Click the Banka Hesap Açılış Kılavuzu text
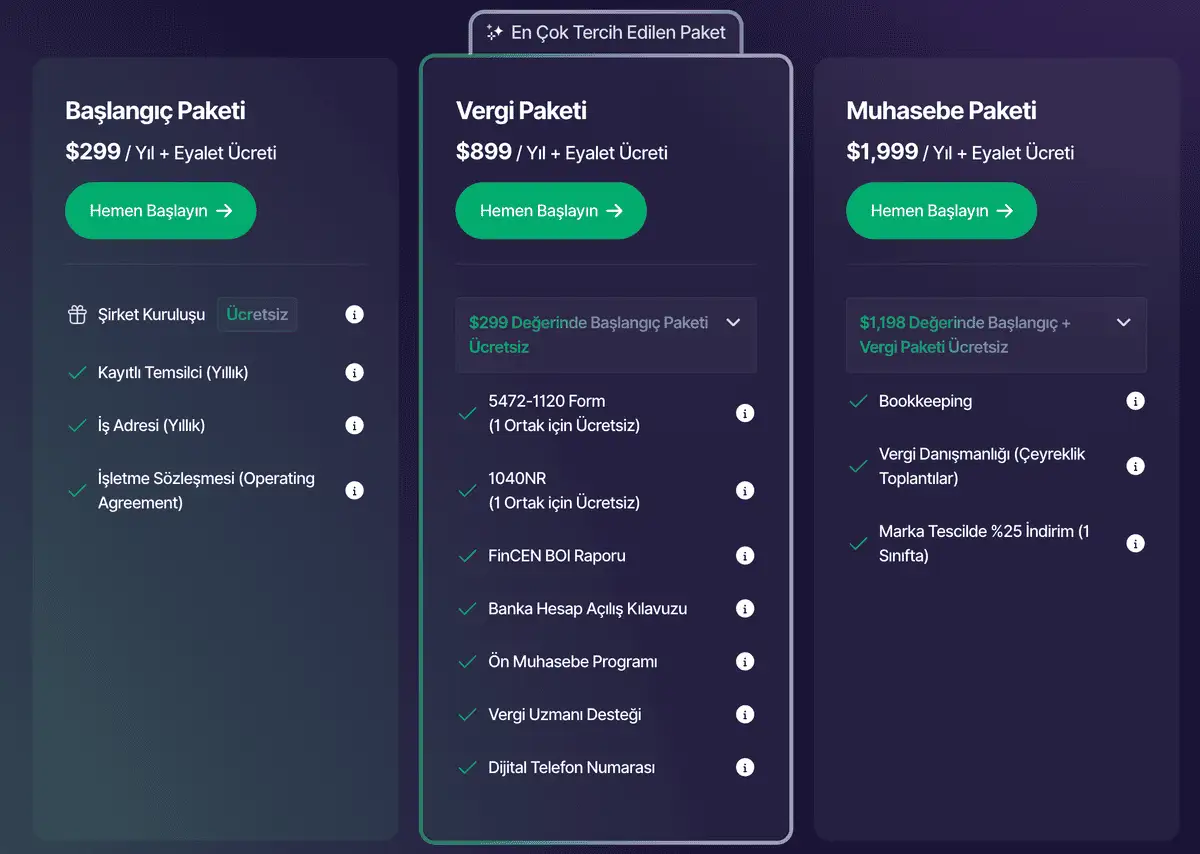Screen dimensions: 1200x854 [x=588, y=608]
